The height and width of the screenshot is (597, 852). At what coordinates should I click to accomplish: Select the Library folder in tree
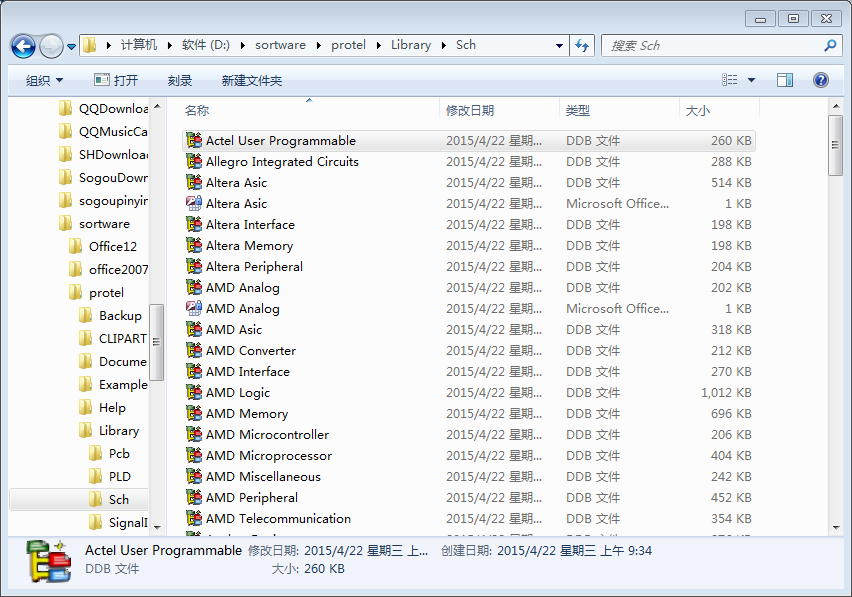tap(109, 431)
